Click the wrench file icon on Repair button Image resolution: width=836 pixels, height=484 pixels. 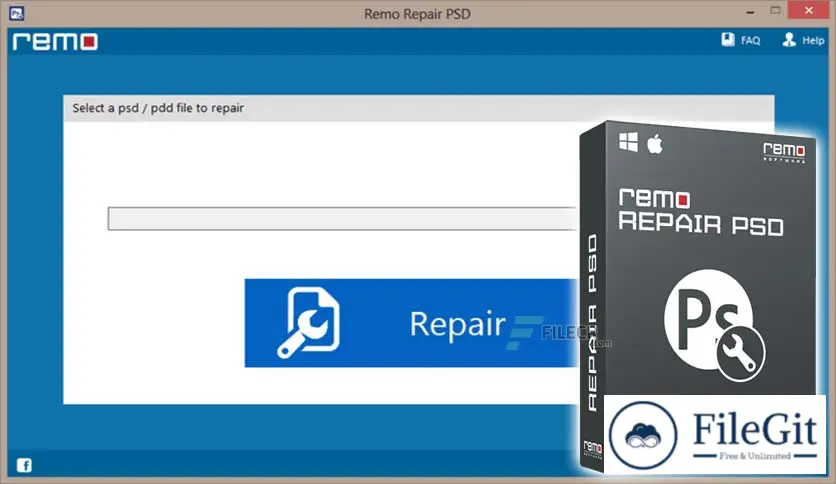point(309,322)
